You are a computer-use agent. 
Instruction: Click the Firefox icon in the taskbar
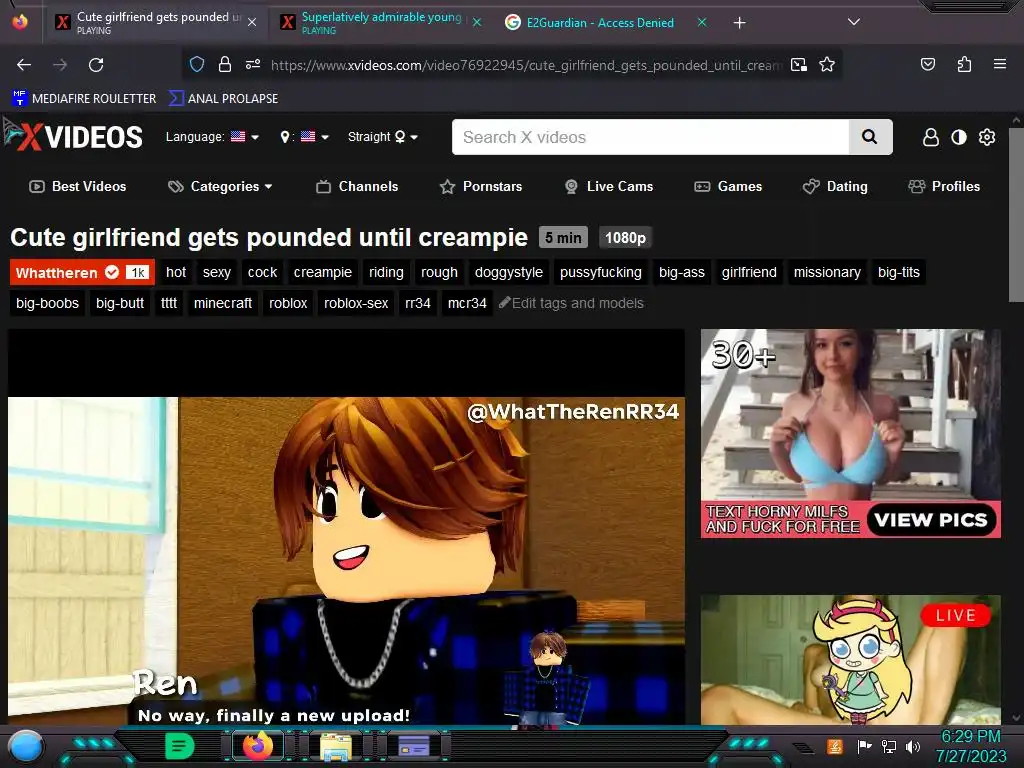coord(257,746)
